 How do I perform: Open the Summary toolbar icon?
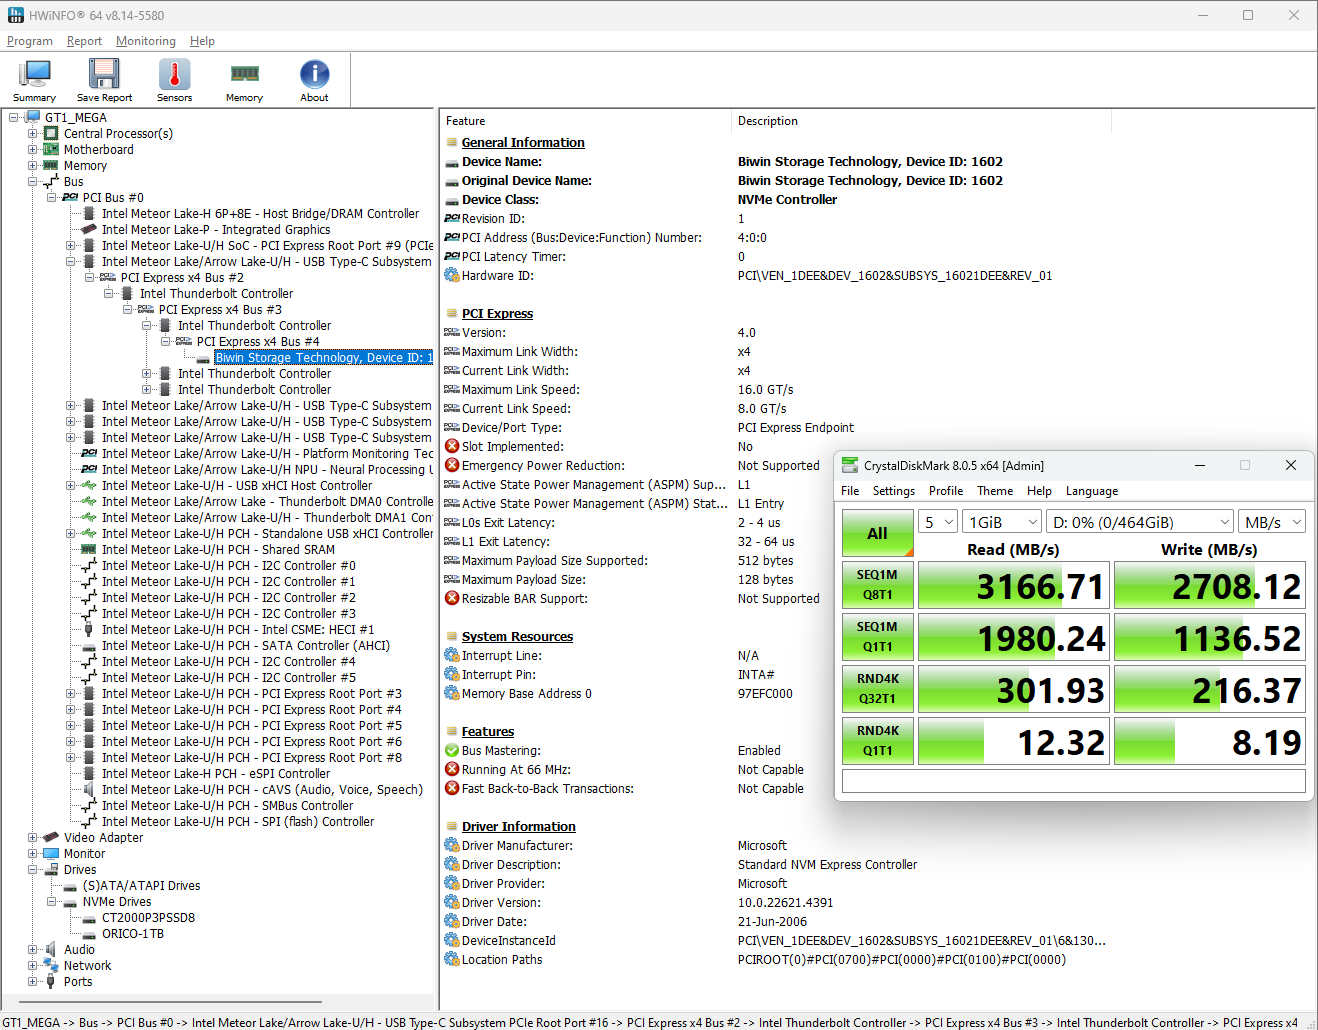click(x=35, y=80)
